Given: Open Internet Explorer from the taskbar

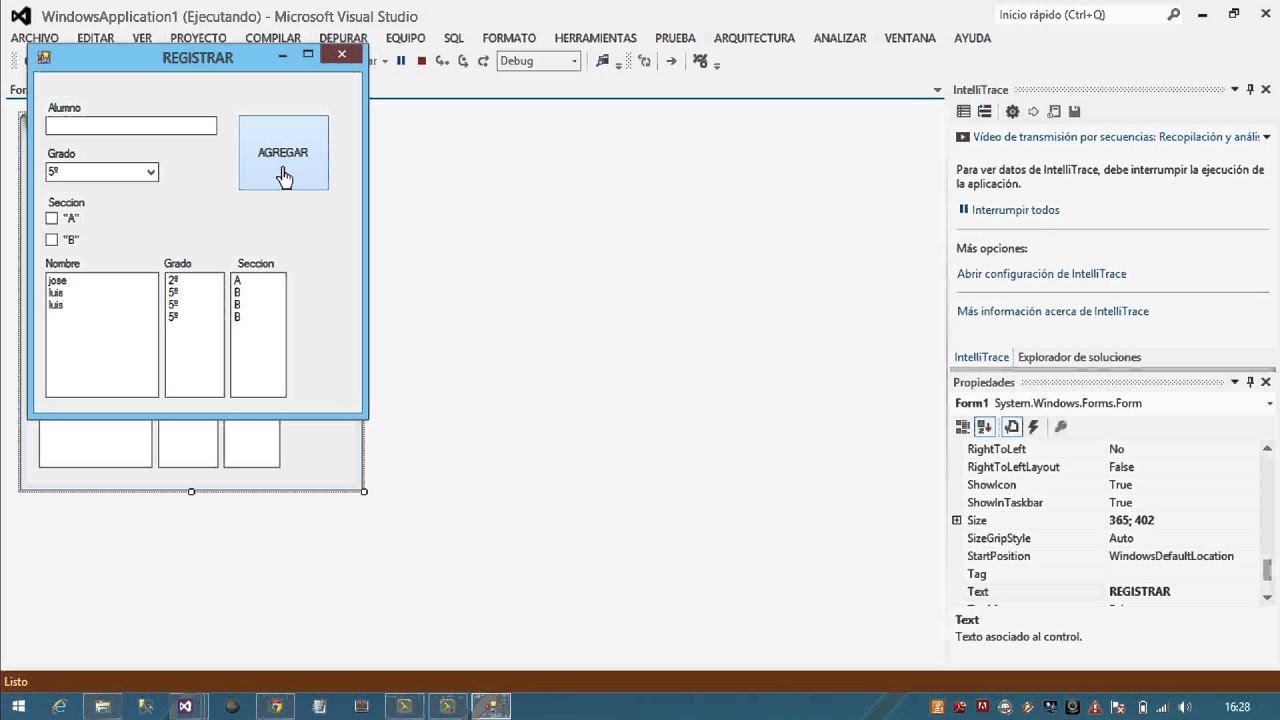Looking at the screenshot, I should coord(60,706).
